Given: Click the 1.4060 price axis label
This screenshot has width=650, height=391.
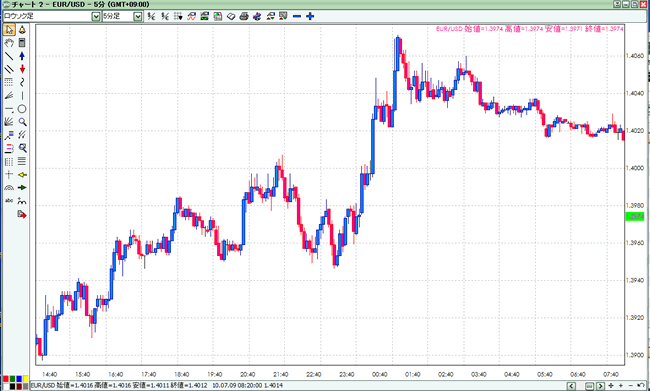Looking at the screenshot, I should (635, 56).
